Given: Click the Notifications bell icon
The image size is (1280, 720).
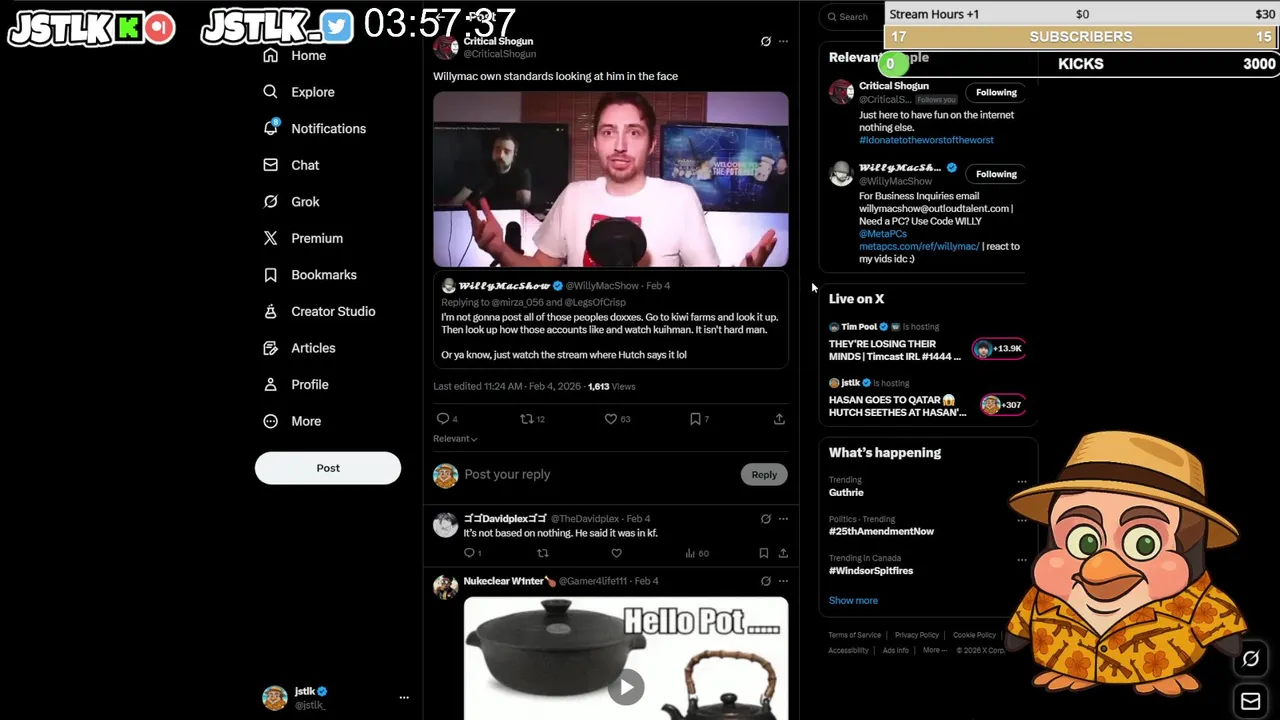Looking at the screenshot, I should tap(270, 128).
